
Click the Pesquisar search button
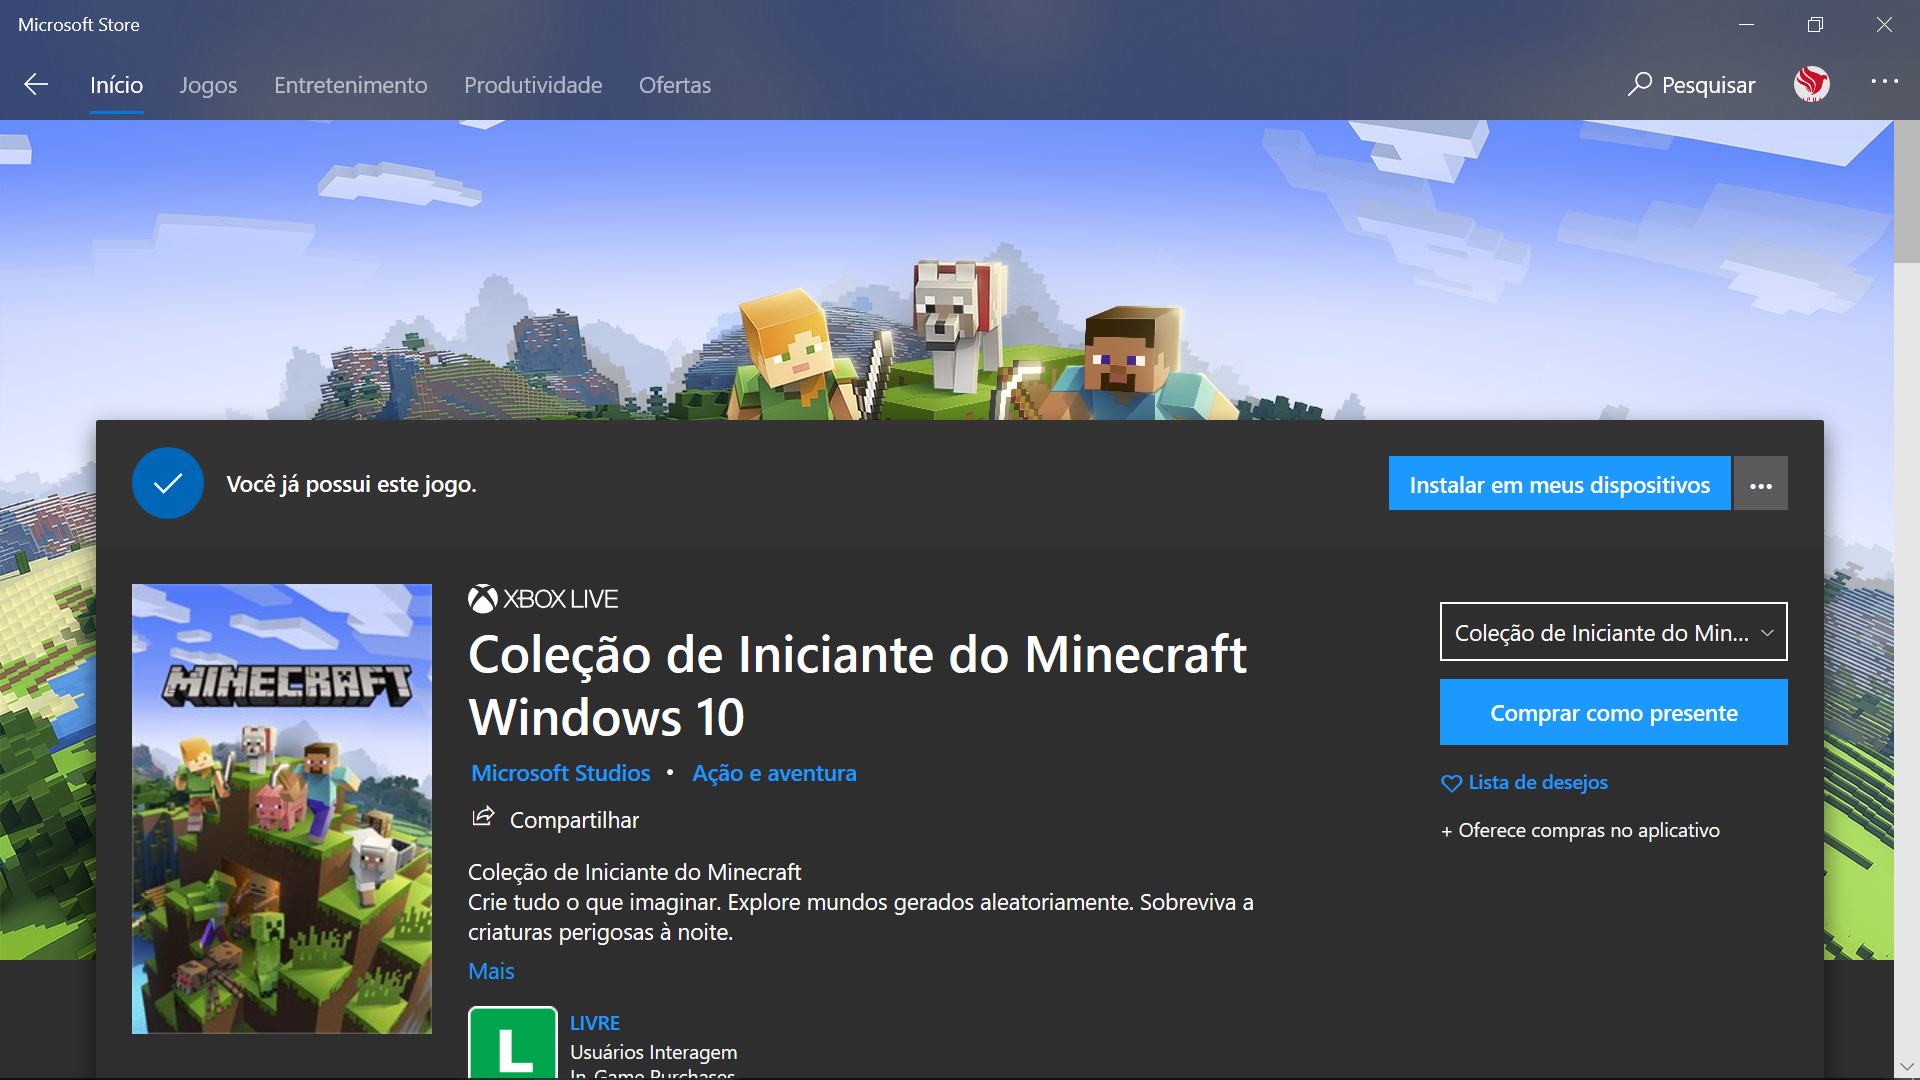pyautogui.click(x=1691, y=85)
